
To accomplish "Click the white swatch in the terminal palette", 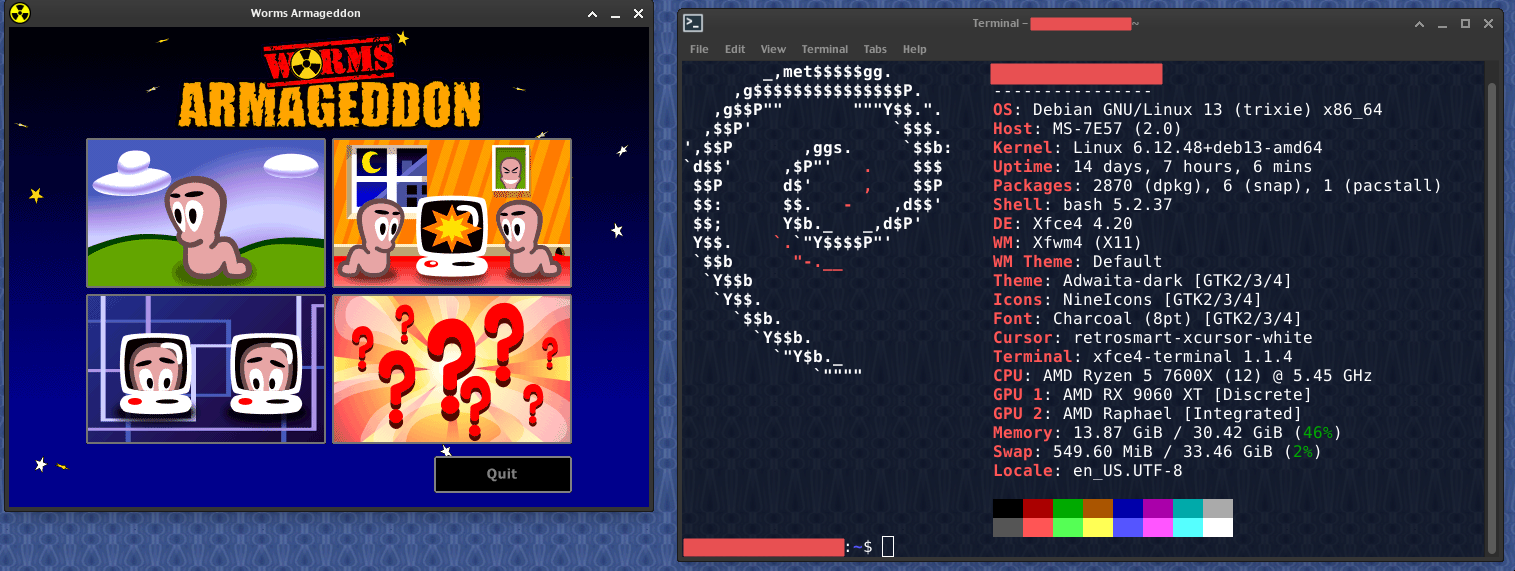I will [1218, 527].
